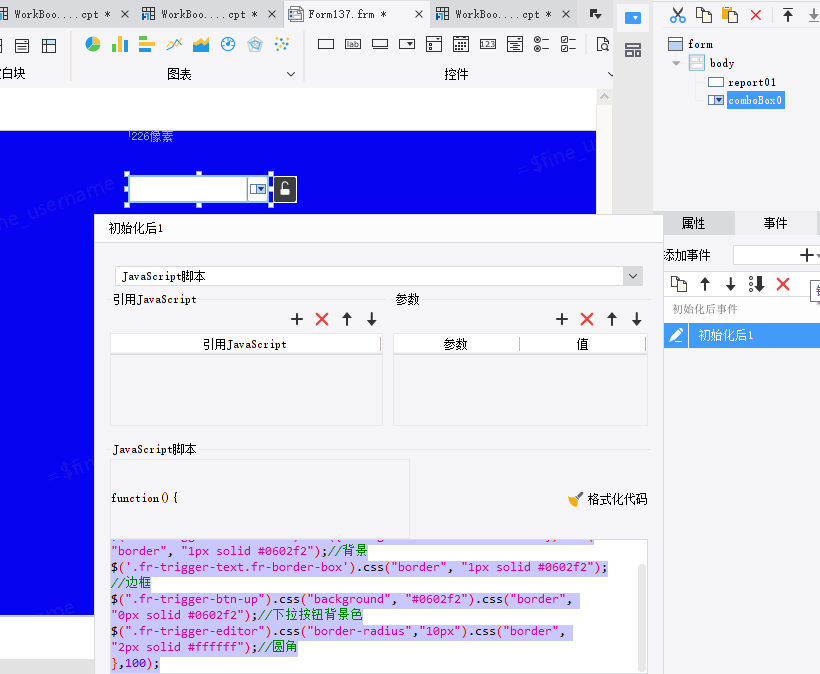Insert an area chart
The image size is (820, 674).
[x=201, y=44]
